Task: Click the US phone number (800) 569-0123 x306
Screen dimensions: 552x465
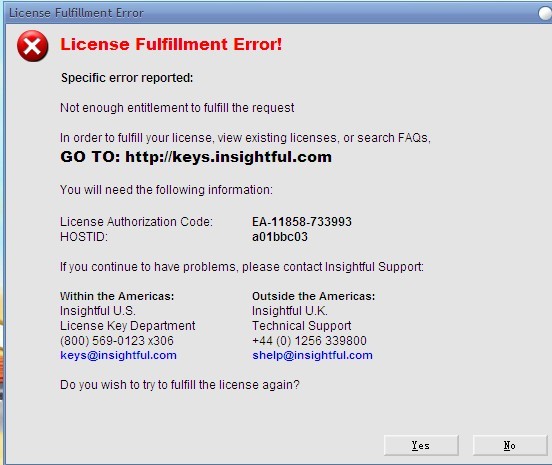Action: click(117, 340)
